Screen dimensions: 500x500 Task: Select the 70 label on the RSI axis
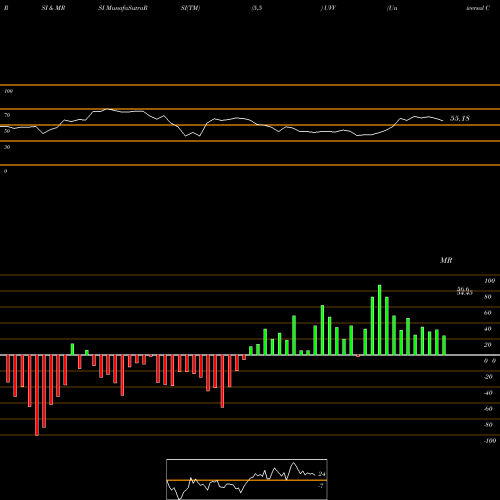pos(7,115)
